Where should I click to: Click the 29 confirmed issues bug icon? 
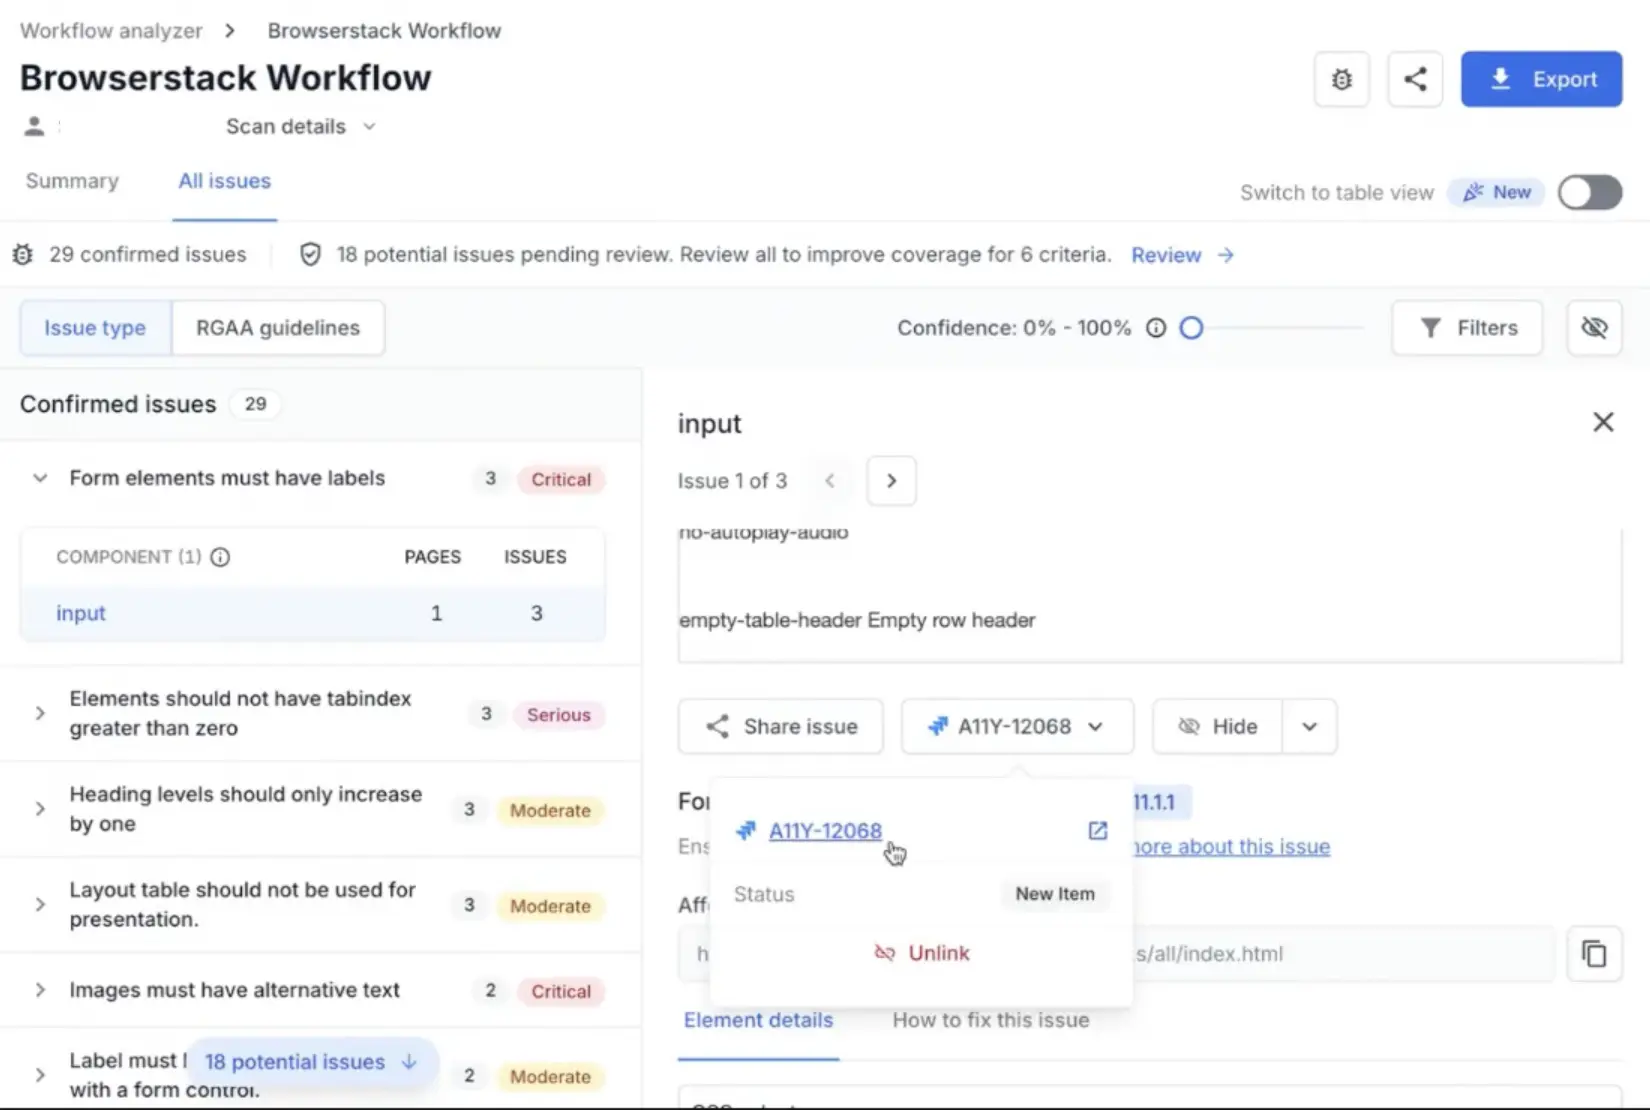23,255
